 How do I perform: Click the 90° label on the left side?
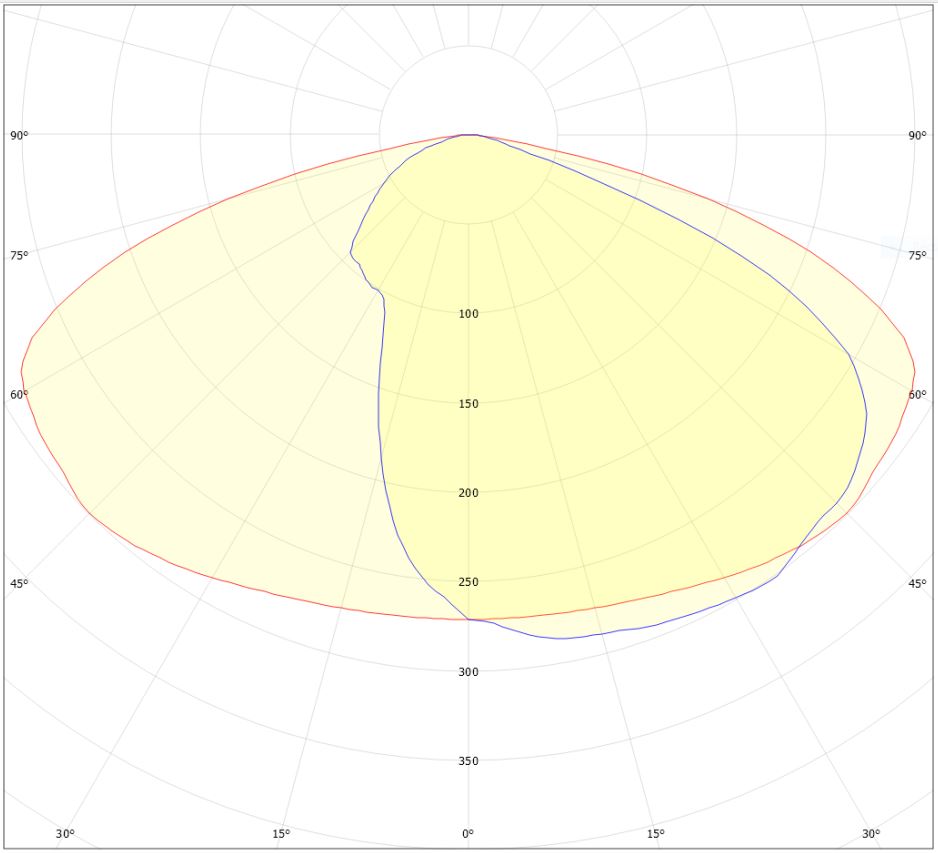(19, 135)
